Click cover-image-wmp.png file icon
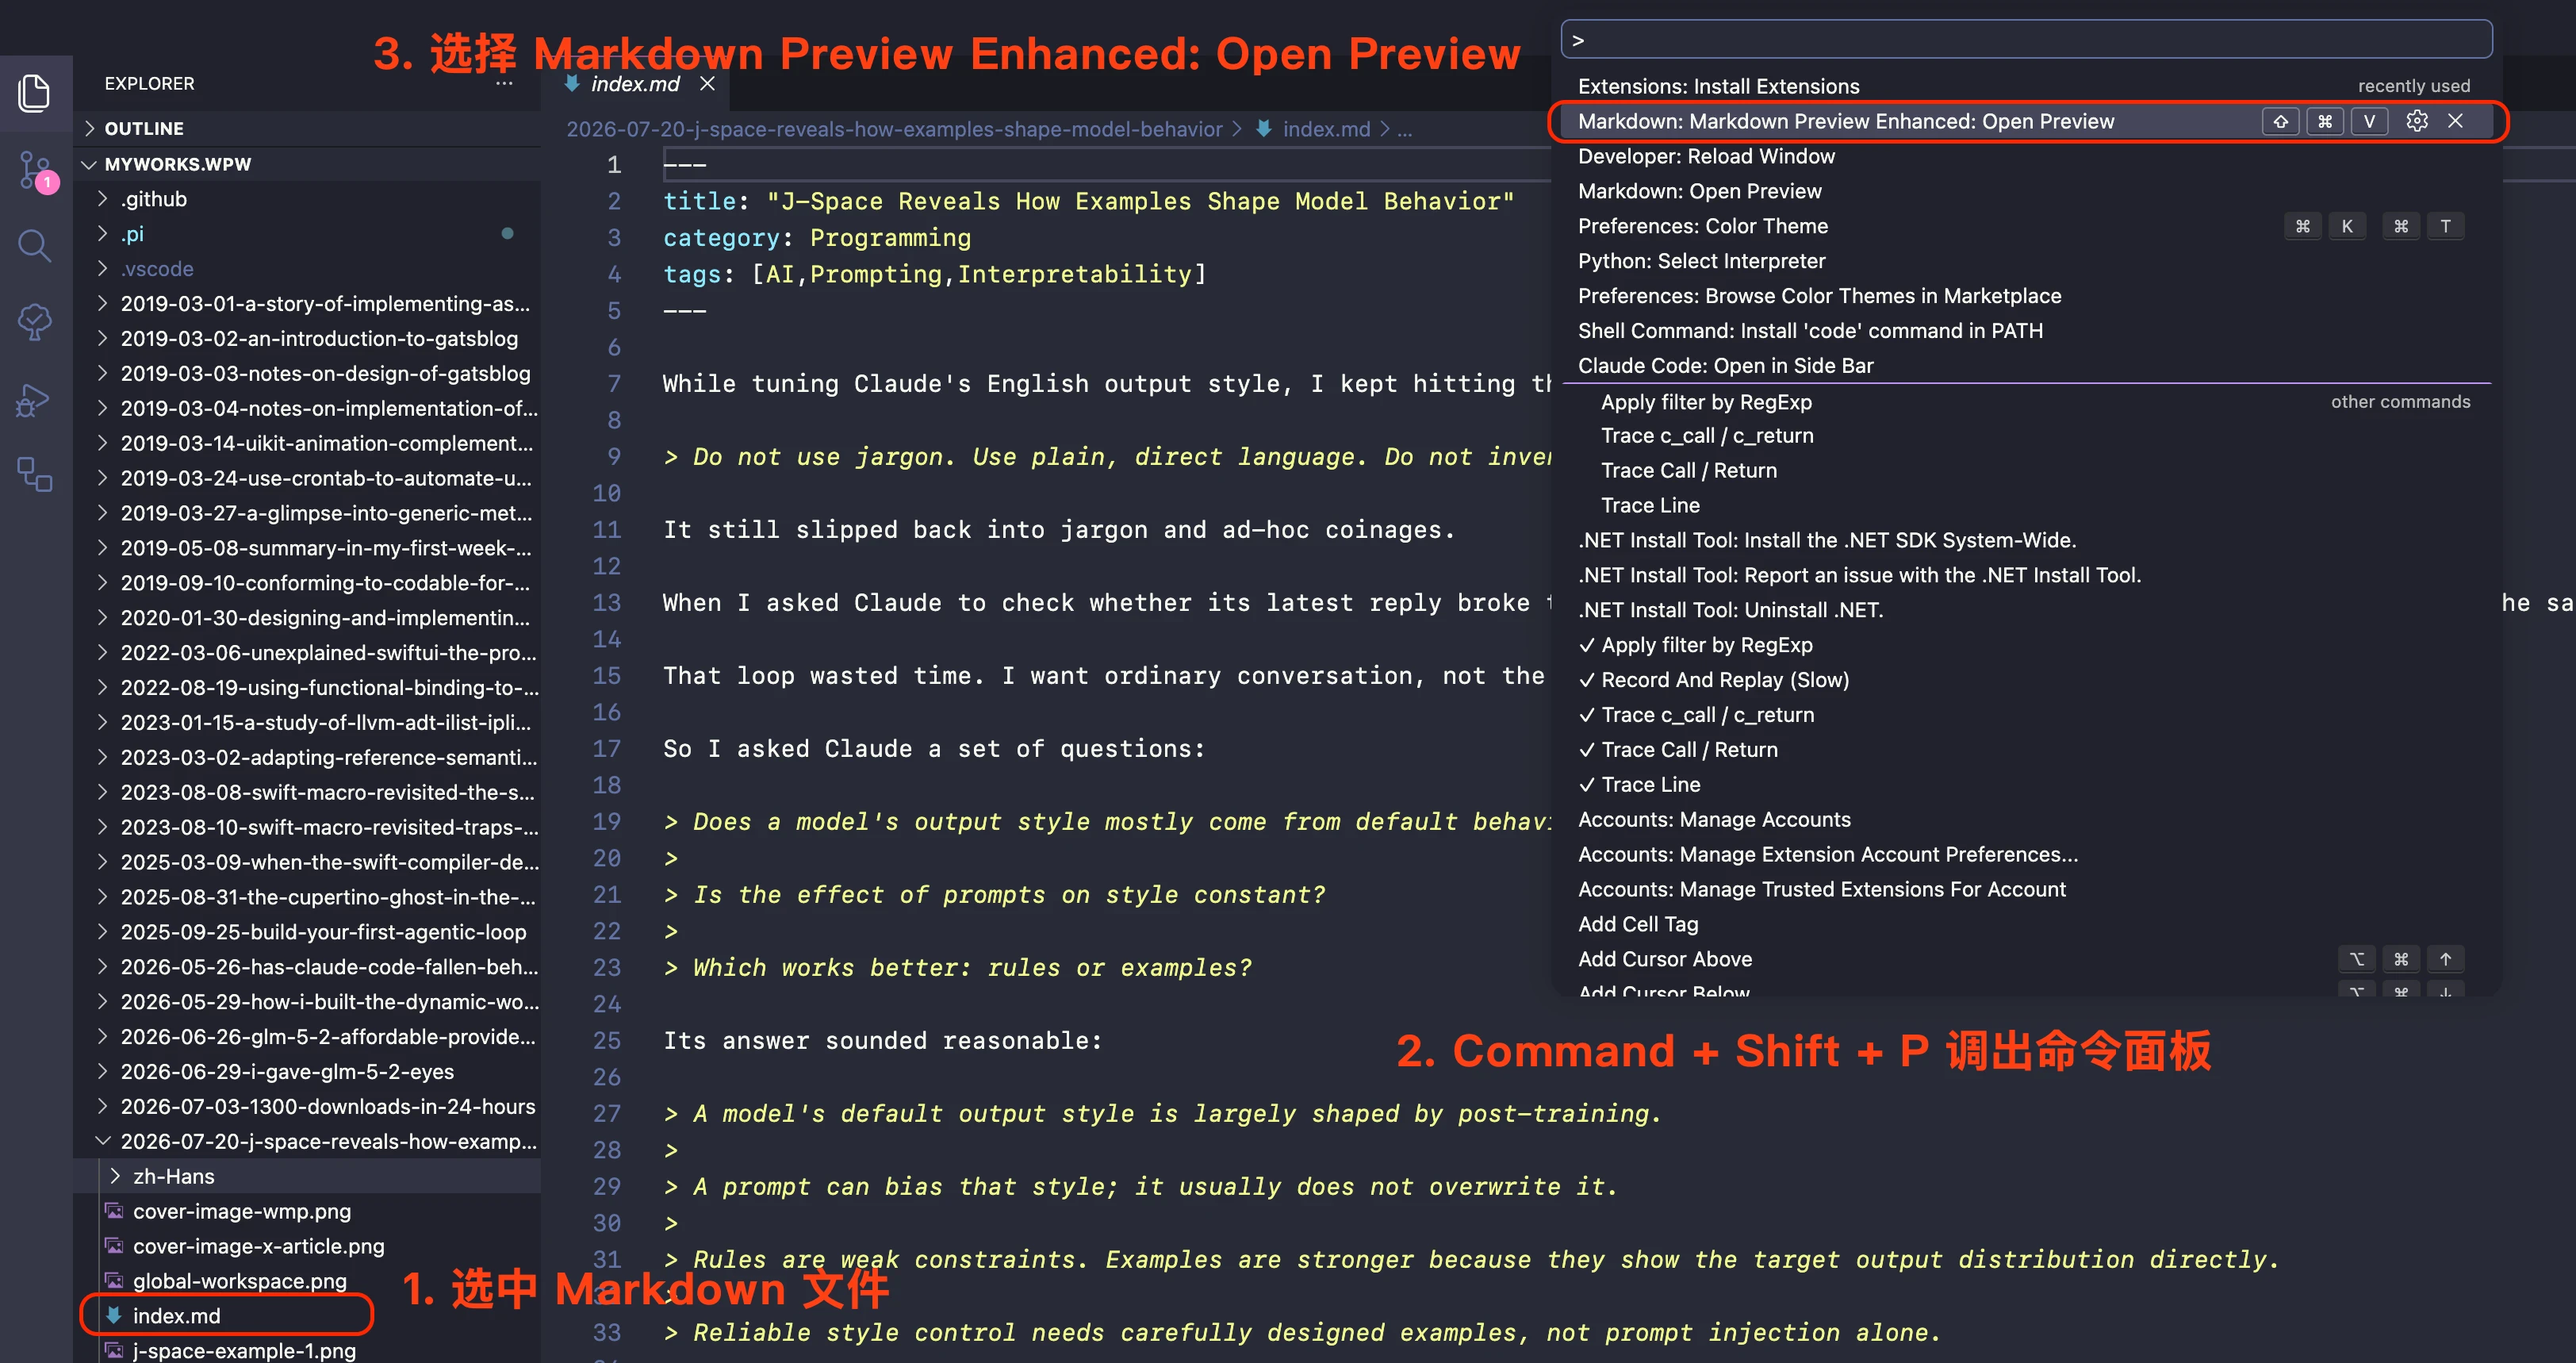Screen dimensions: 2576x1363 115,1211
